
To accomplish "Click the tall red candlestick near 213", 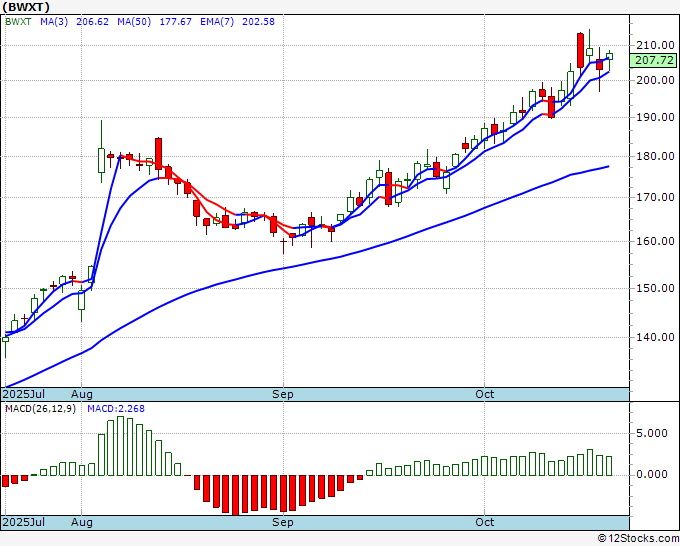I will [580, 50].
